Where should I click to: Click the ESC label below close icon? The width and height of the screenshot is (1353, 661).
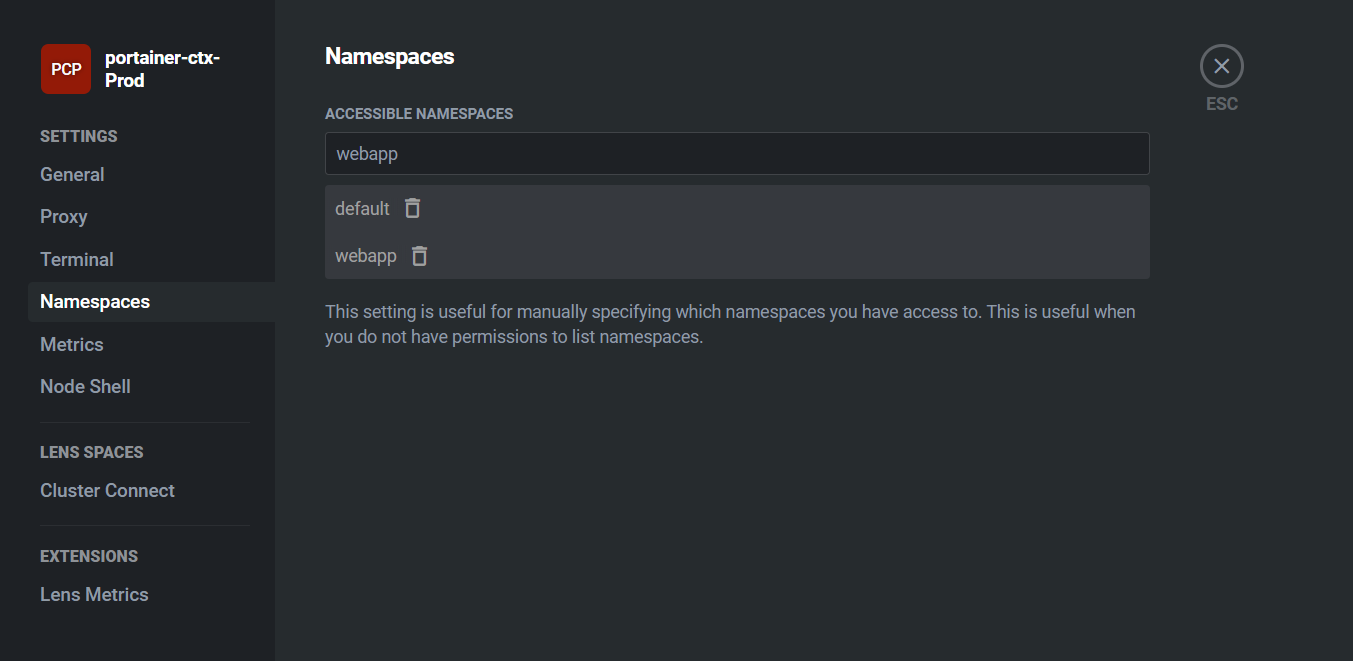(1222, 104)
